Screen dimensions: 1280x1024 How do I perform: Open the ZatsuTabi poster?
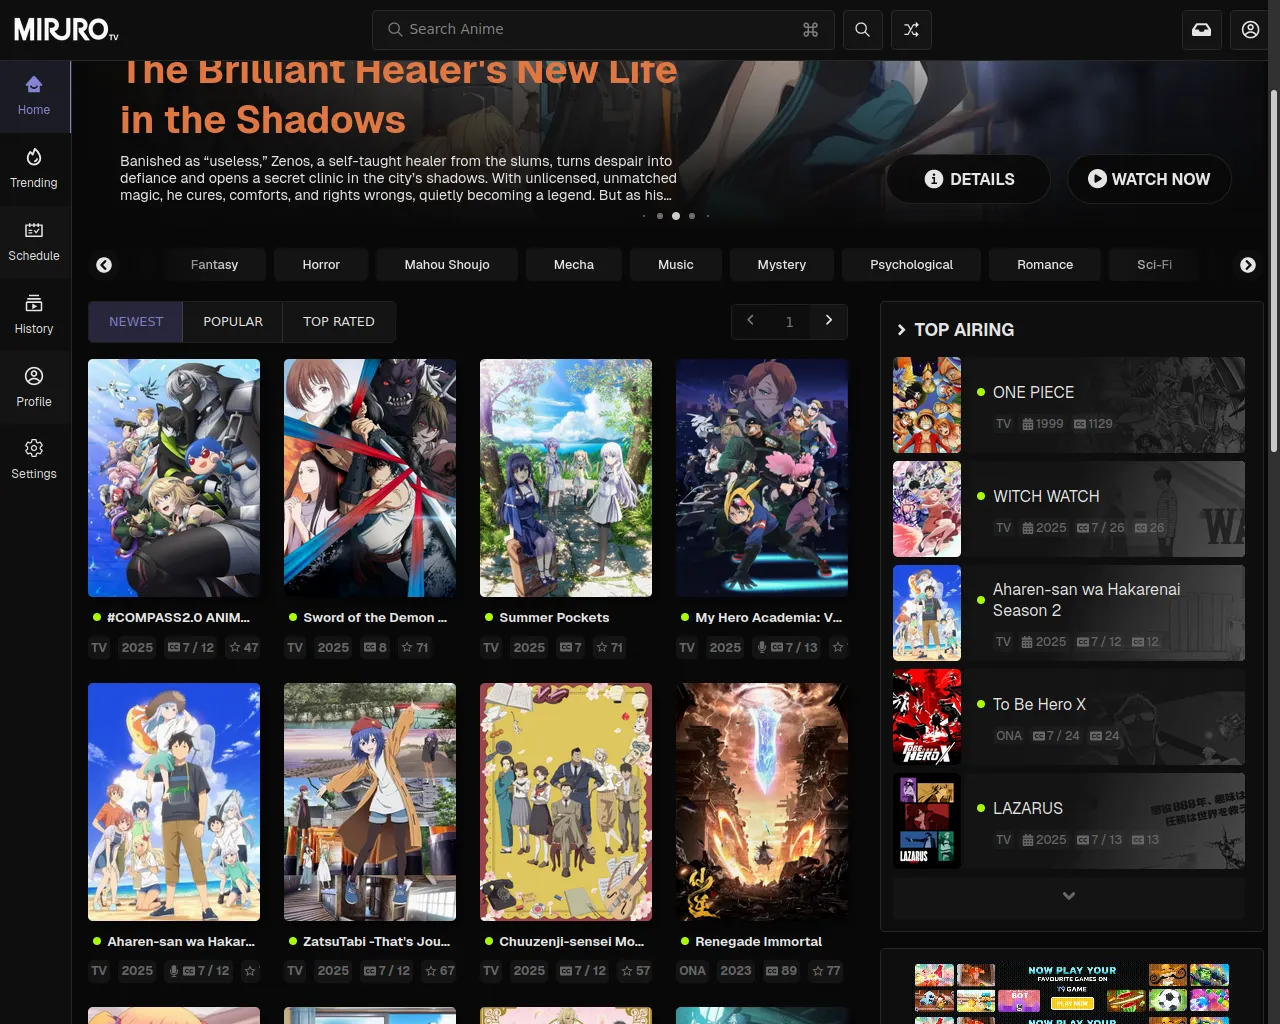click(x=370, y=802)
